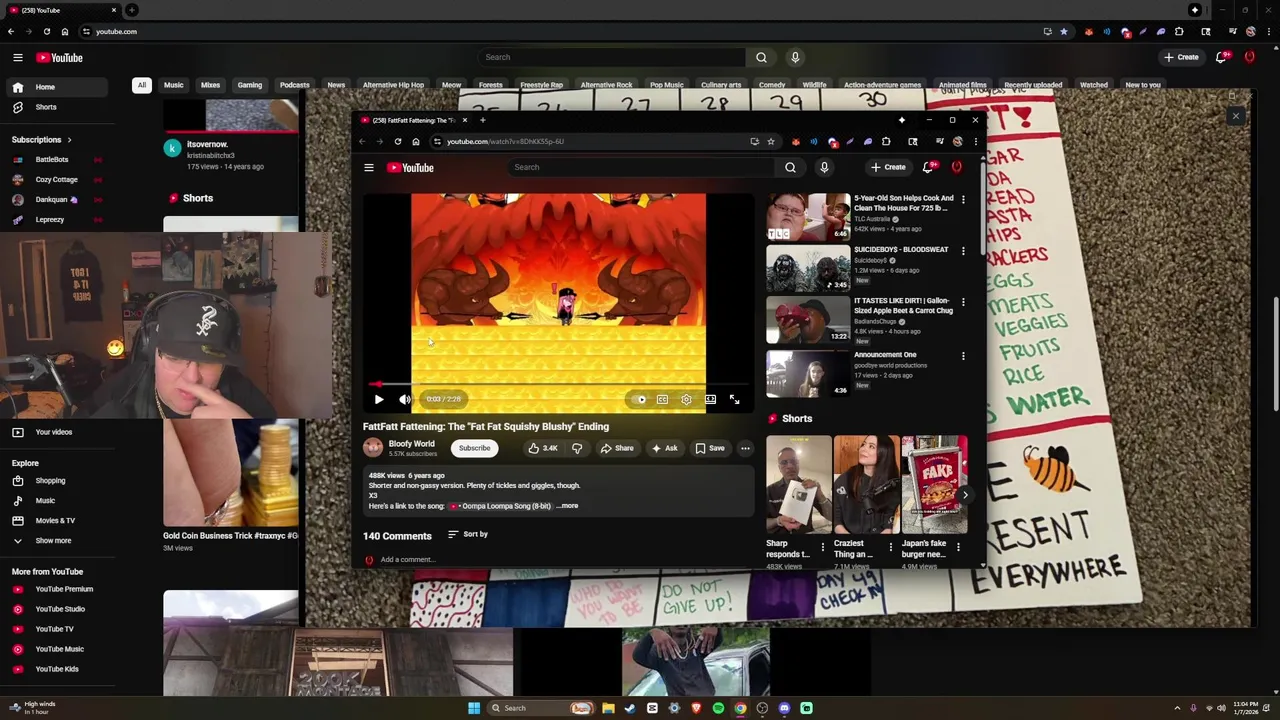The image size is (1280, 720).
Task: Open the Oompa Loompa Song (8-bit) link
Action: tap(501, 506)
